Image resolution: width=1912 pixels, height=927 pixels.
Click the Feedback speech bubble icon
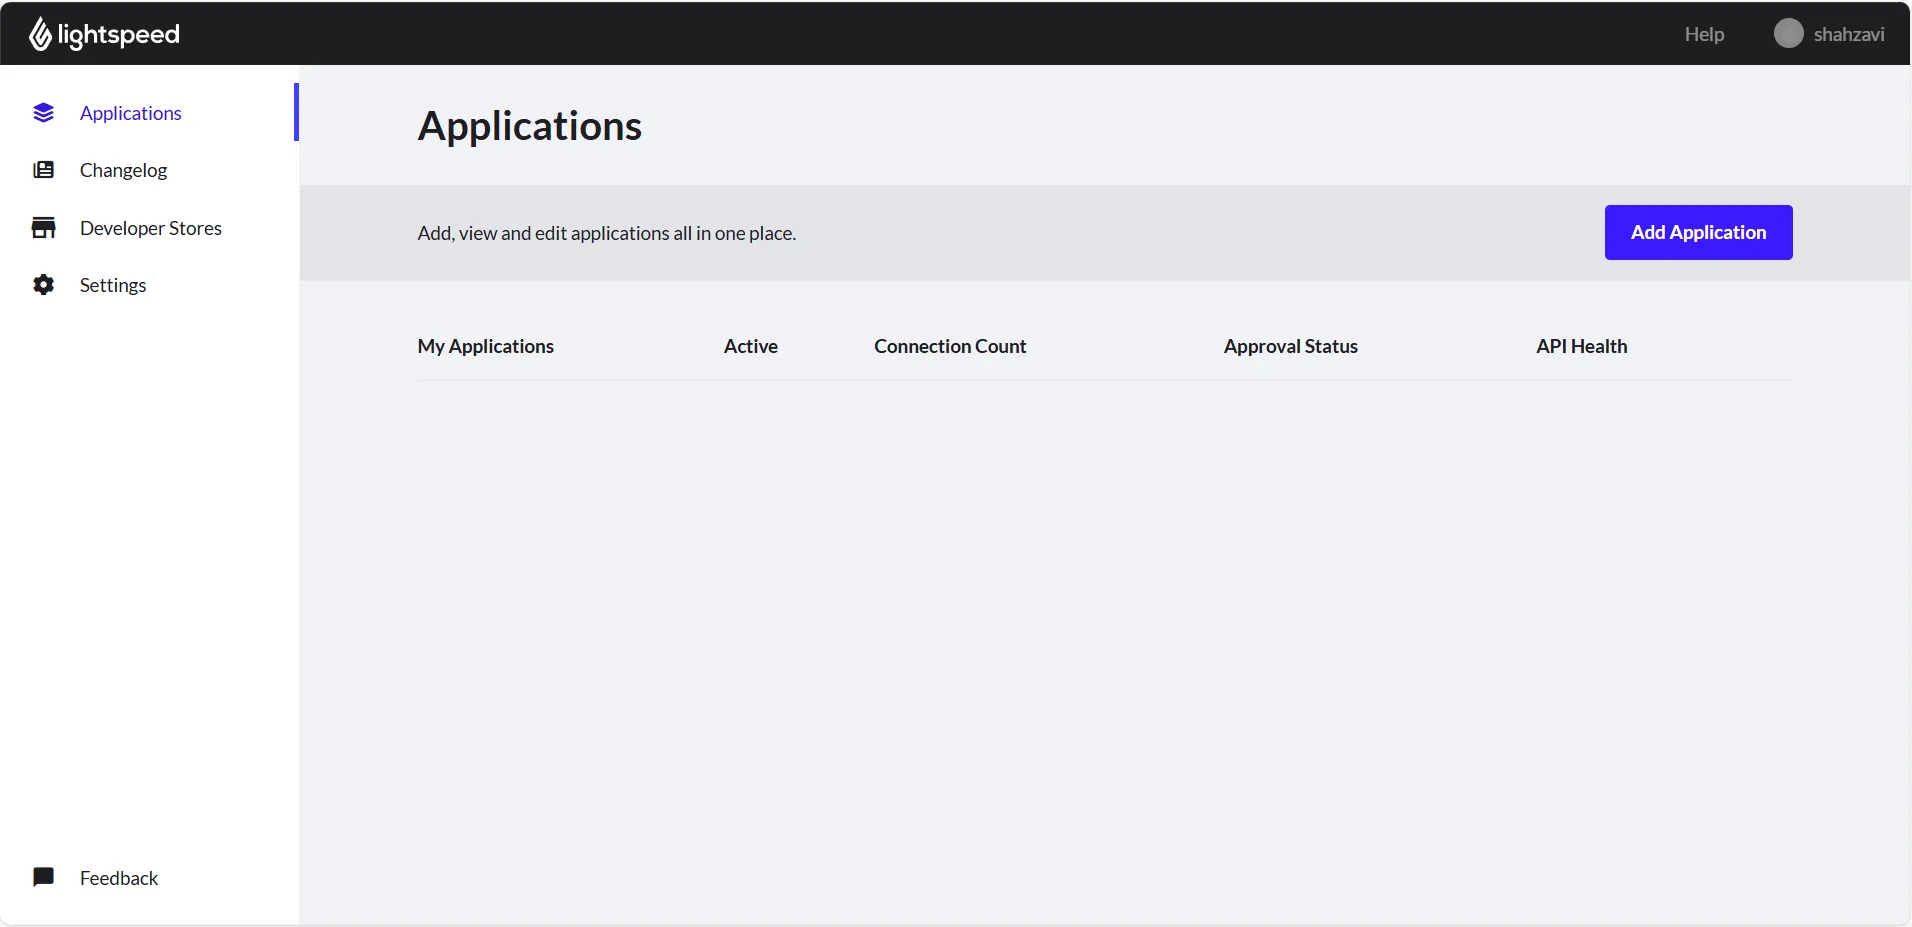pos(43,878)
